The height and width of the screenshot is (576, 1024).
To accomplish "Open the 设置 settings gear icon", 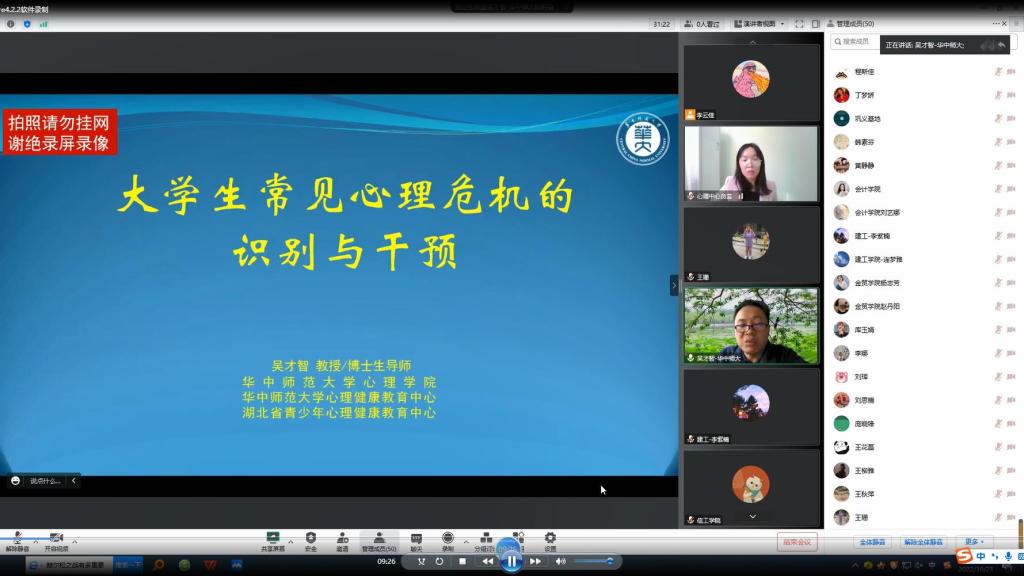I will 550,540.
